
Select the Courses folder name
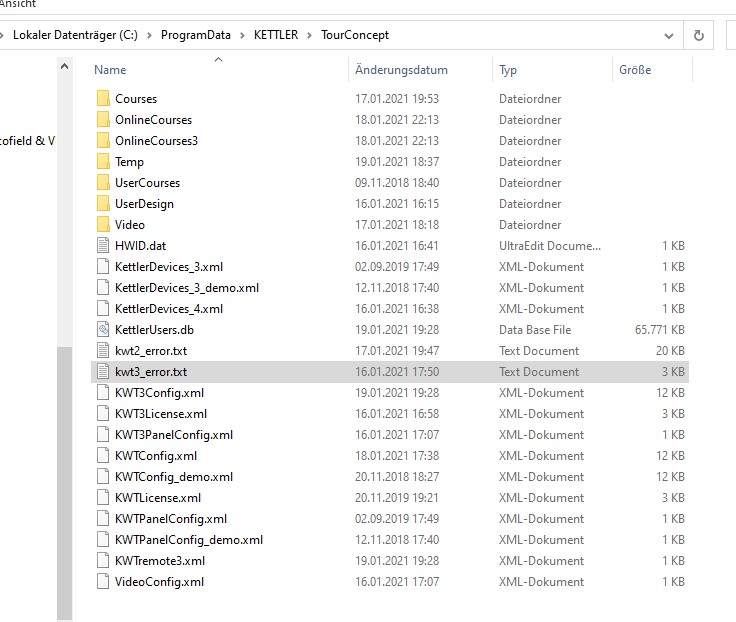(x=136, y=99)
